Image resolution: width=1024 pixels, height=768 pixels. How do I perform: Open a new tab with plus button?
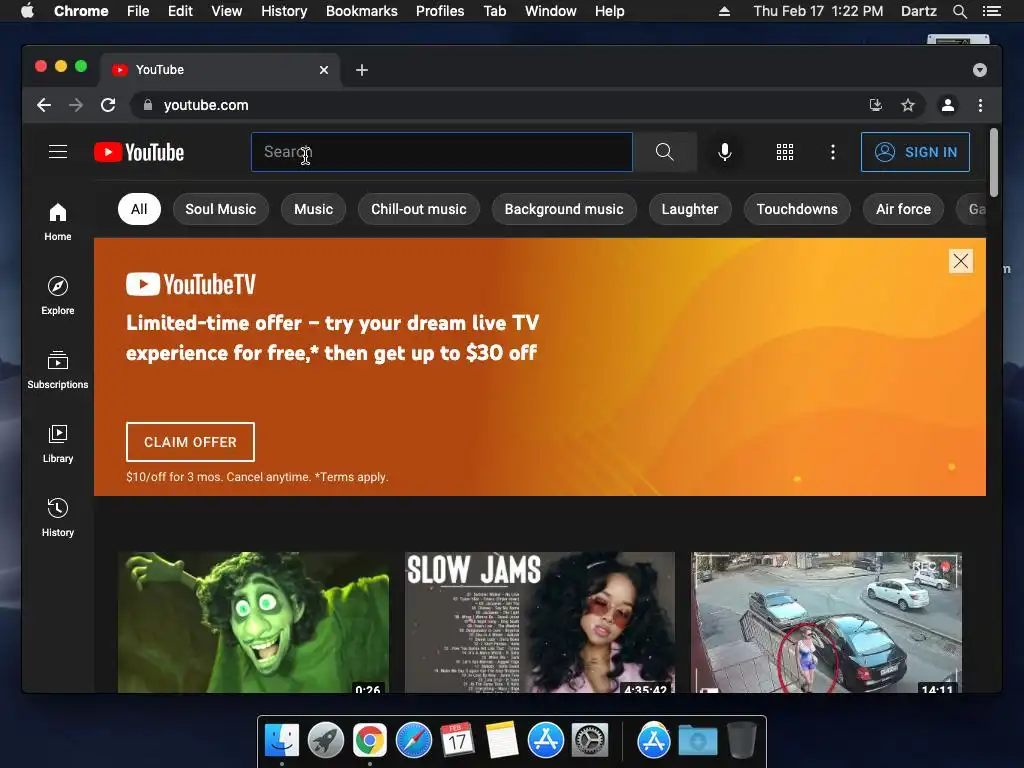point(362,70)
